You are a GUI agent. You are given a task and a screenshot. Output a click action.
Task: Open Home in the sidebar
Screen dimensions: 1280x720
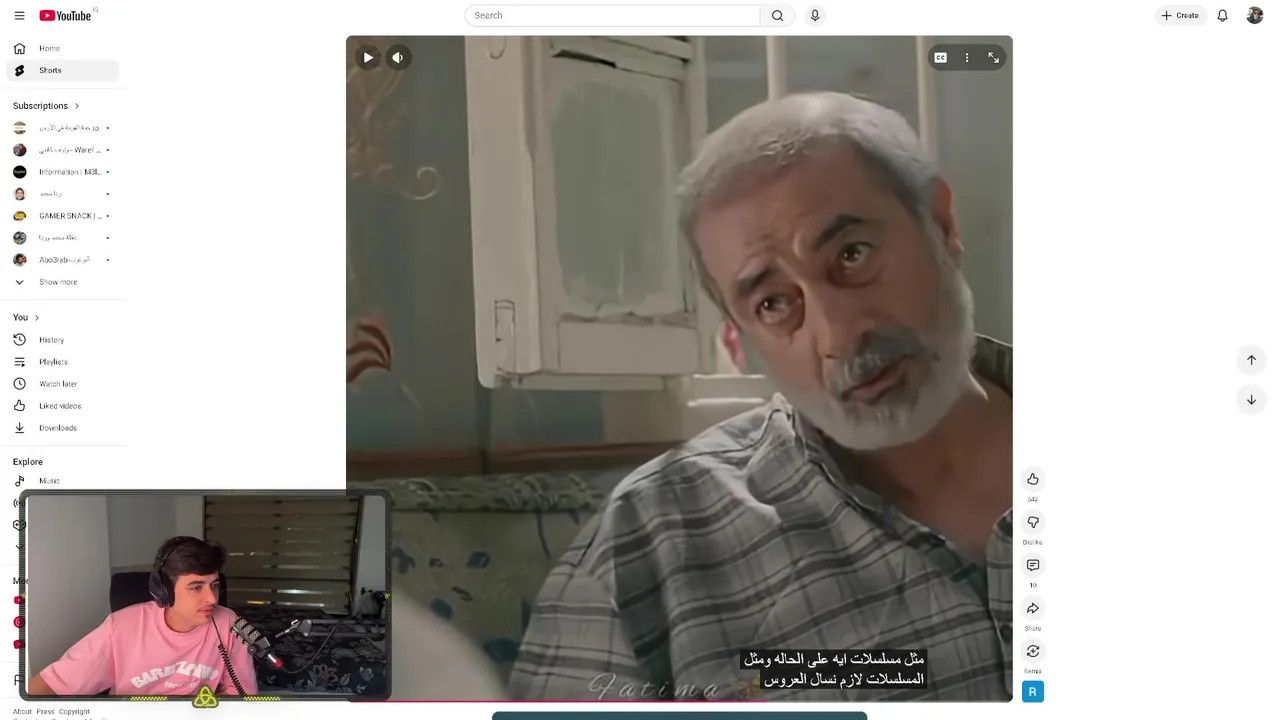(62, 48)
